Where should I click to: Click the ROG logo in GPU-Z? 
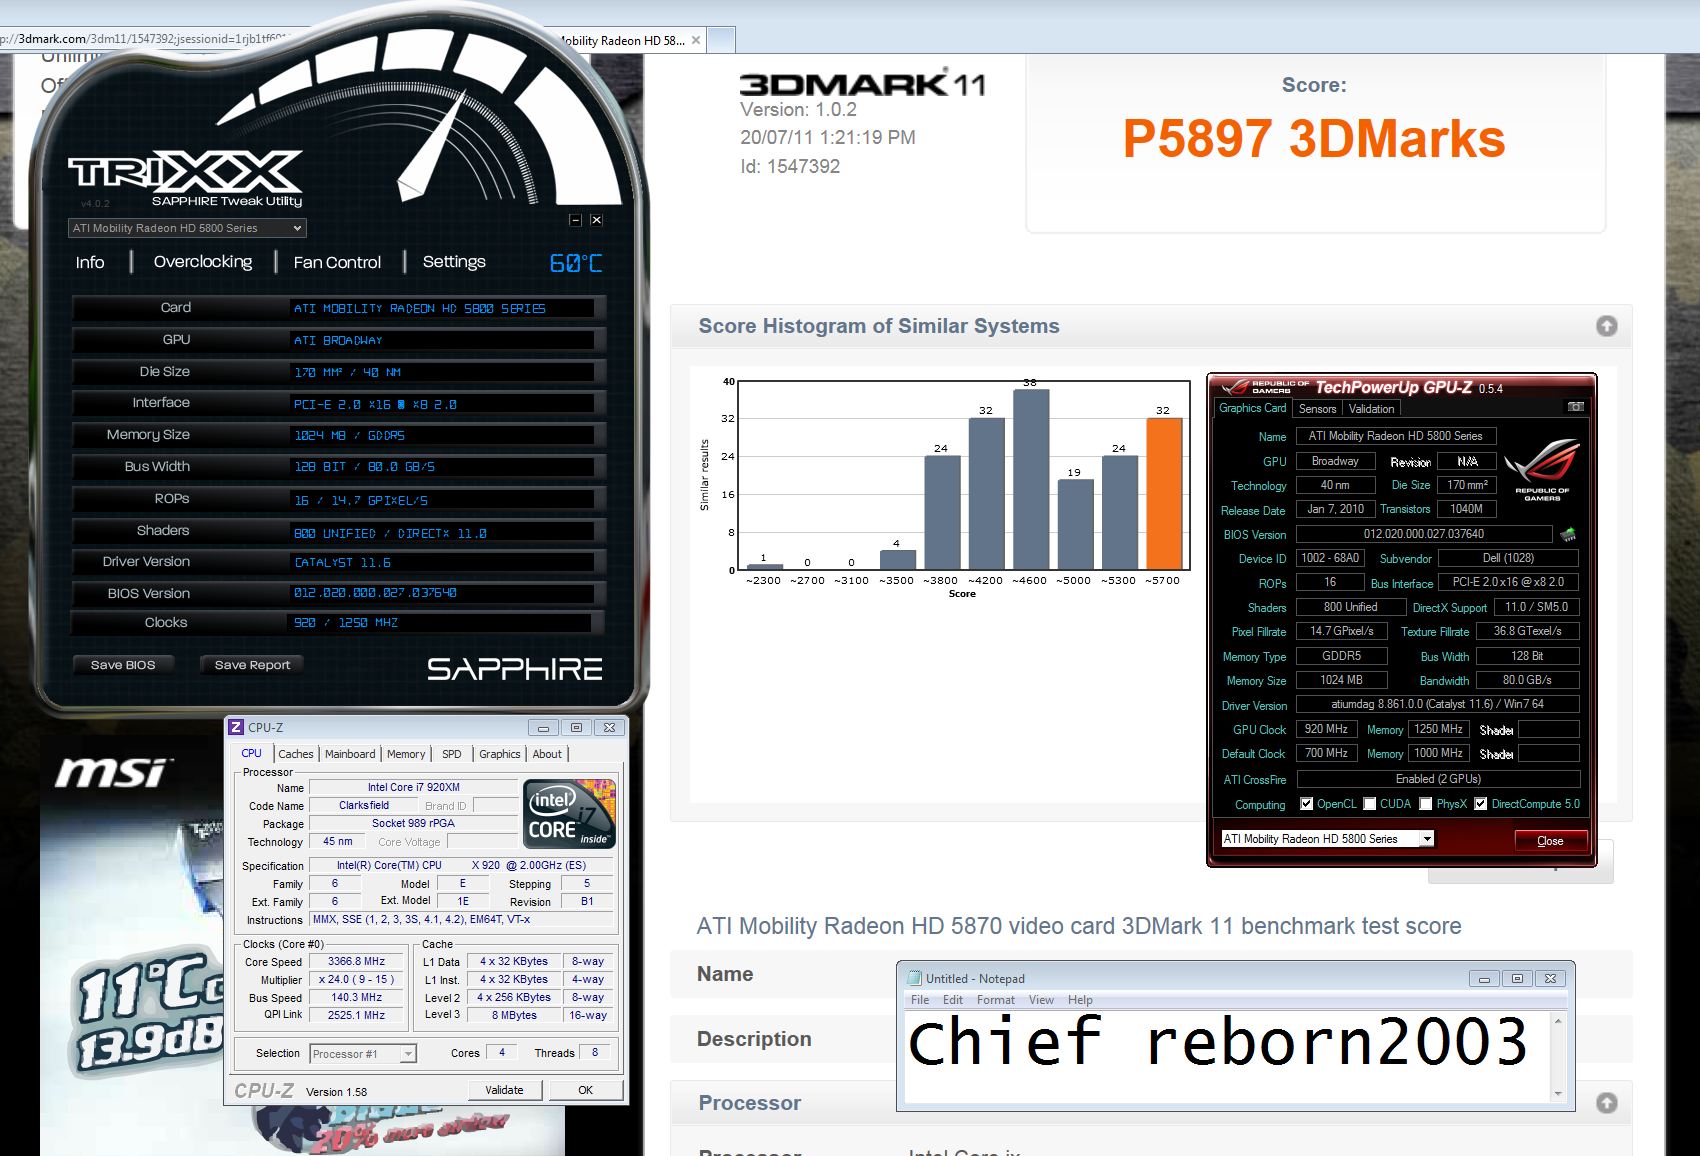[1541, 469]
